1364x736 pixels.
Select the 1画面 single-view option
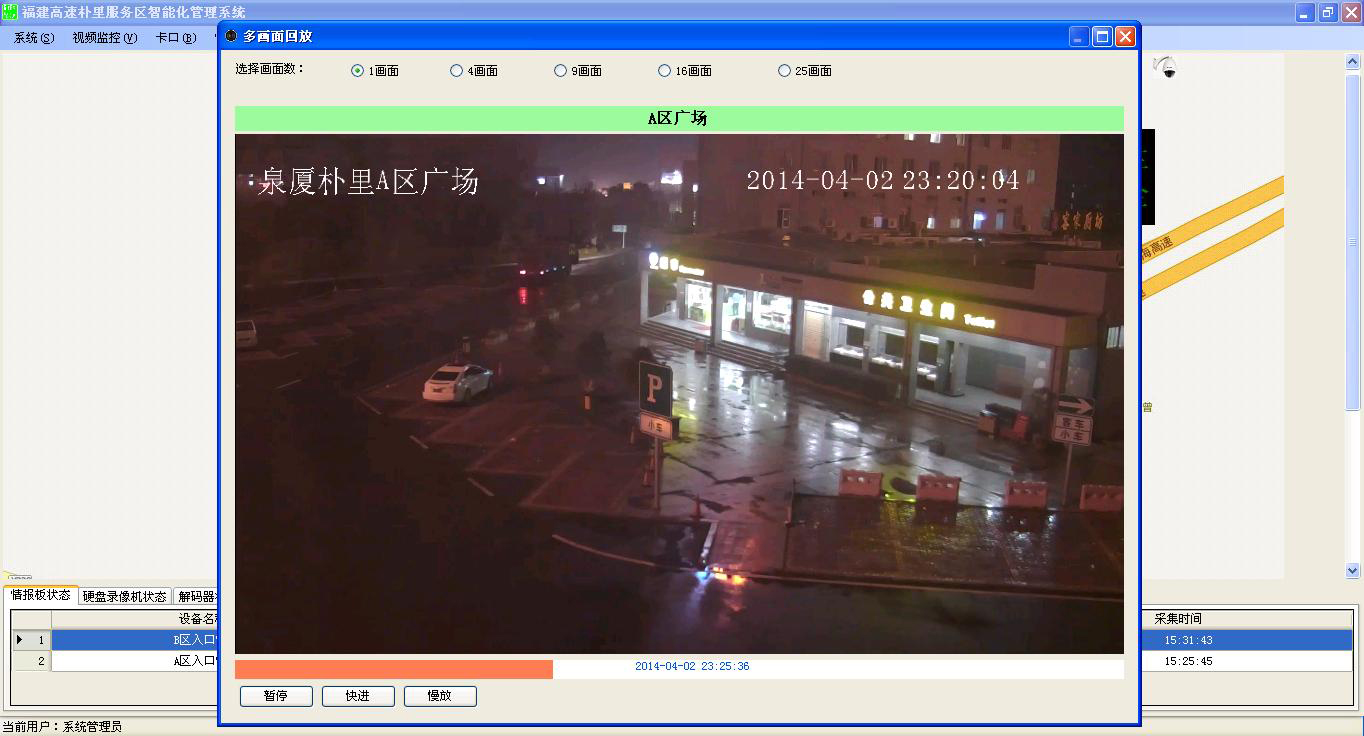tap(358, 71)
